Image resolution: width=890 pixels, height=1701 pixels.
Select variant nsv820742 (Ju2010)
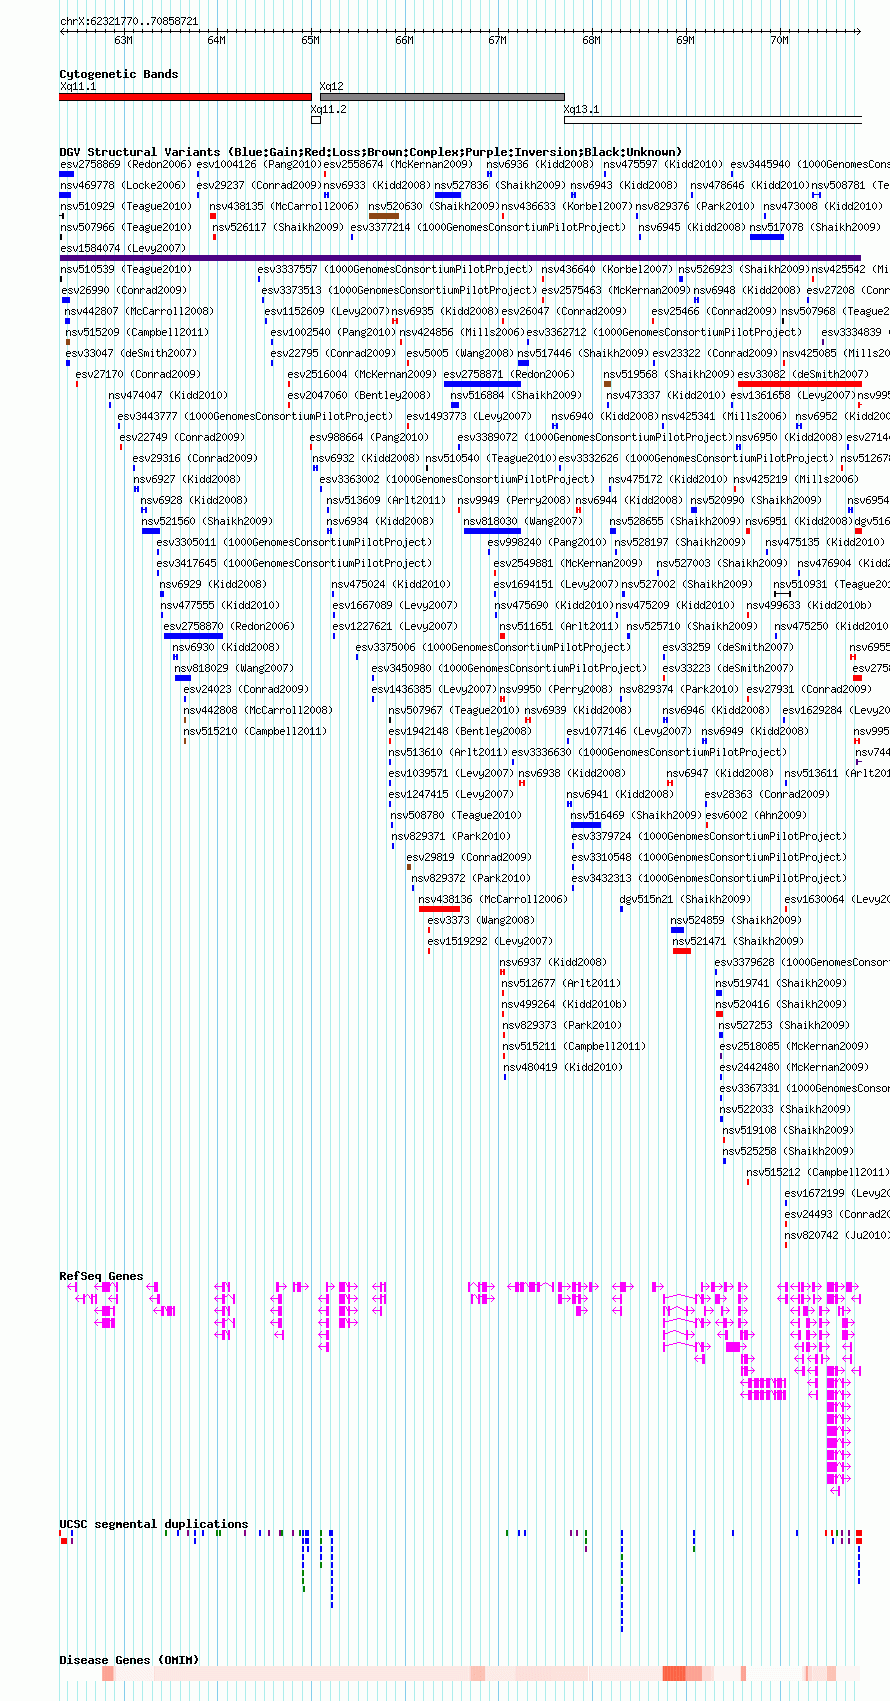coord(837,1235)
